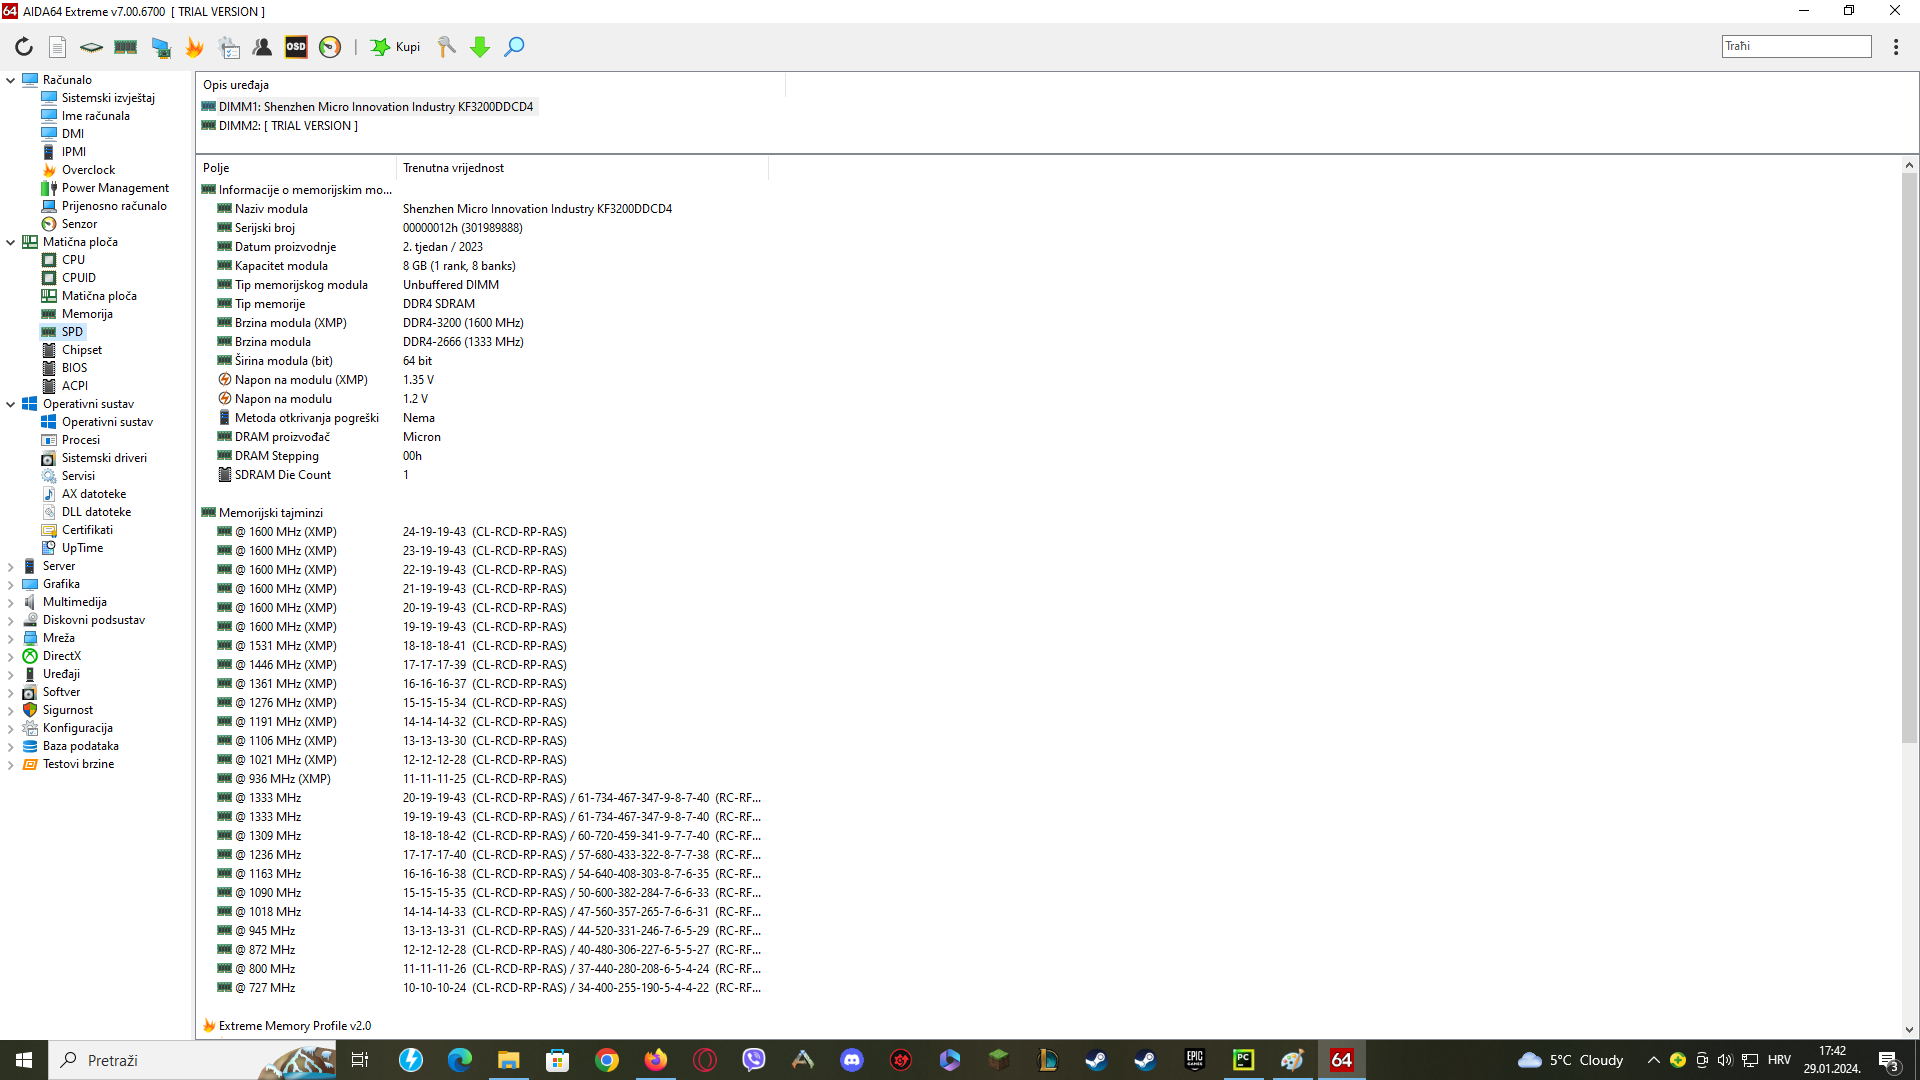The image size is (1920, 1080).
Task: Click the scroll-down arrow of details pane
Action: pos(1909,1030)
